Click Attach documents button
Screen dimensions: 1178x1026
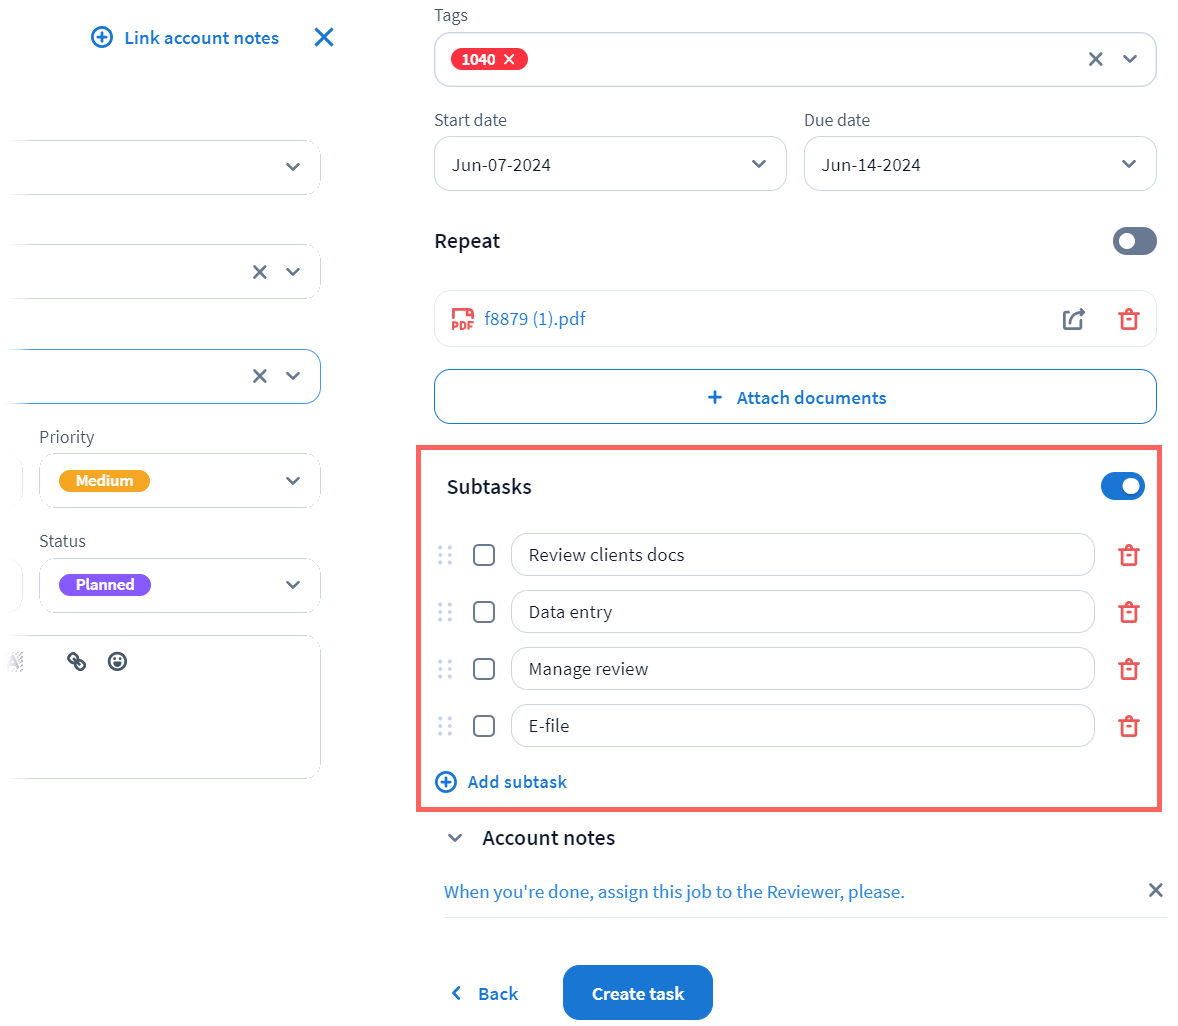(x=795, y=398)
